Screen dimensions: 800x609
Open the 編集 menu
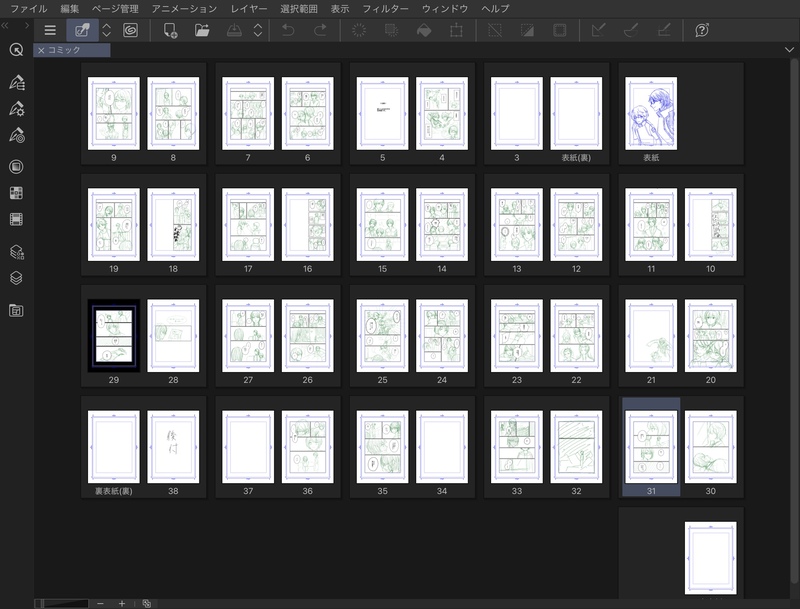[x=70, y=9]
